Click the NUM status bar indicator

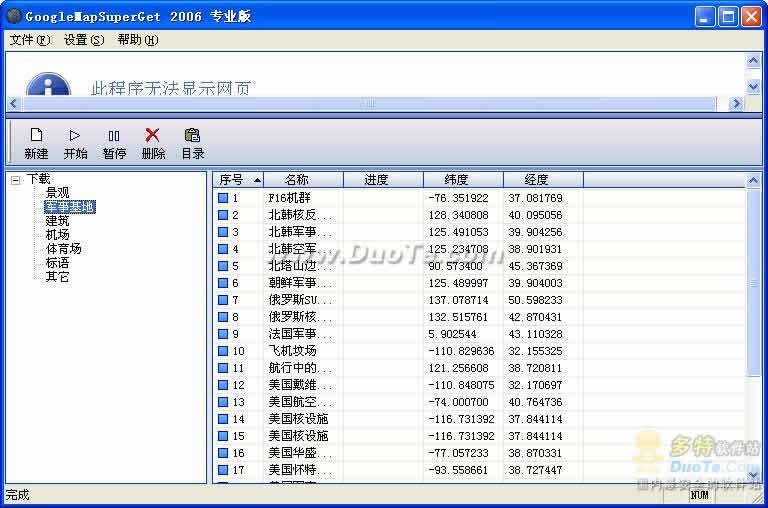point(699,495)
